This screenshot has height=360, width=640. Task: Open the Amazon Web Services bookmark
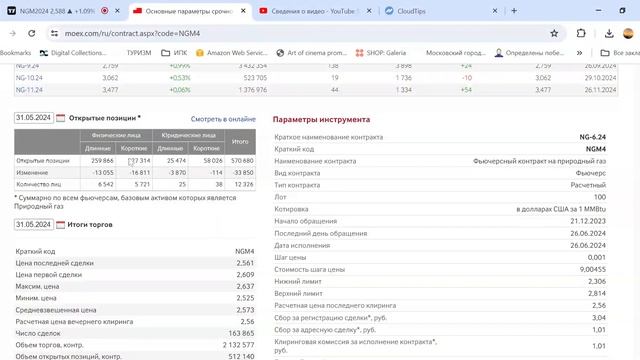tap(232, 53)
